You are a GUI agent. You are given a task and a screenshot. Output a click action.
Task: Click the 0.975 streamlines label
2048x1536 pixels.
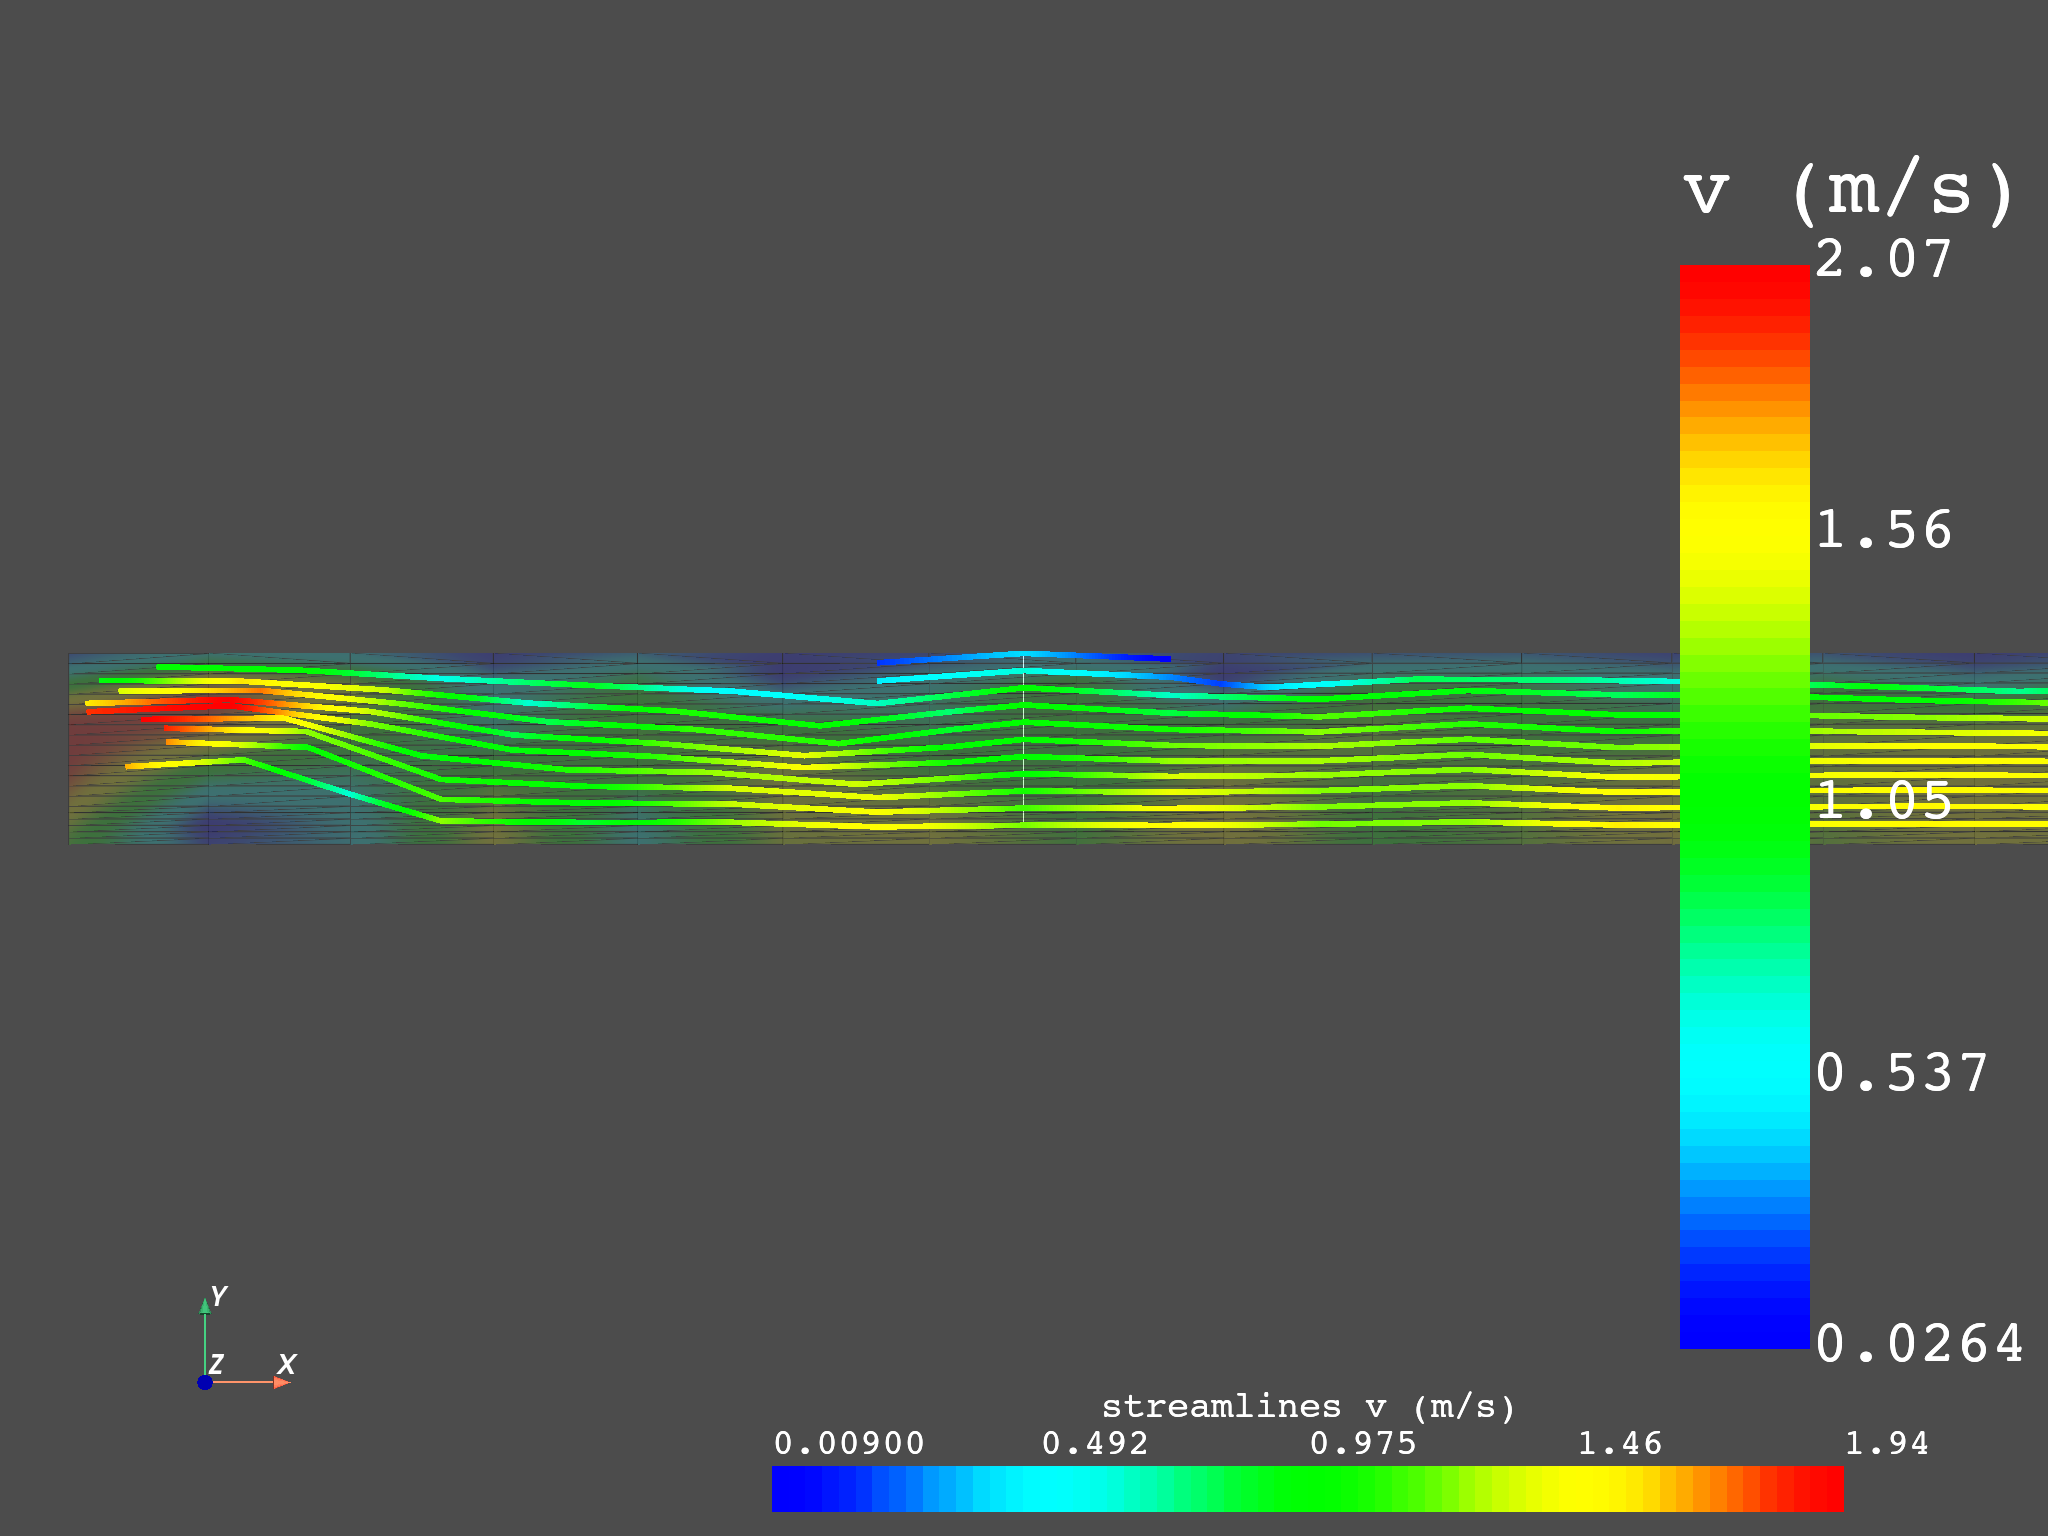pyautogui.click(x=1363, y=1443)
